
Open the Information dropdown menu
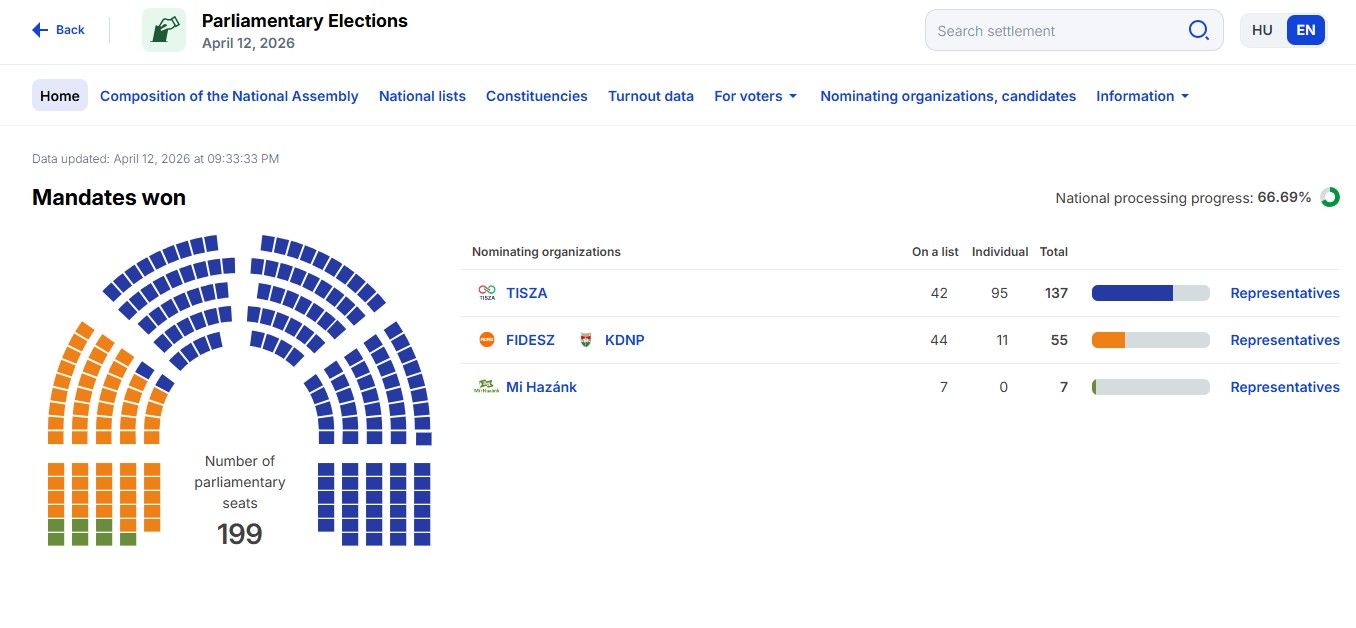[1142, 96]
